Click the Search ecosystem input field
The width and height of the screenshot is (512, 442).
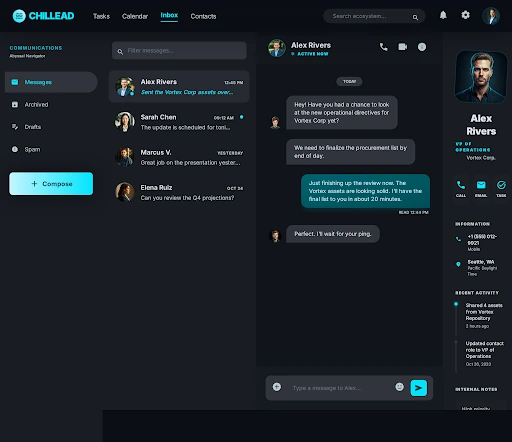[x=374, y=16]
